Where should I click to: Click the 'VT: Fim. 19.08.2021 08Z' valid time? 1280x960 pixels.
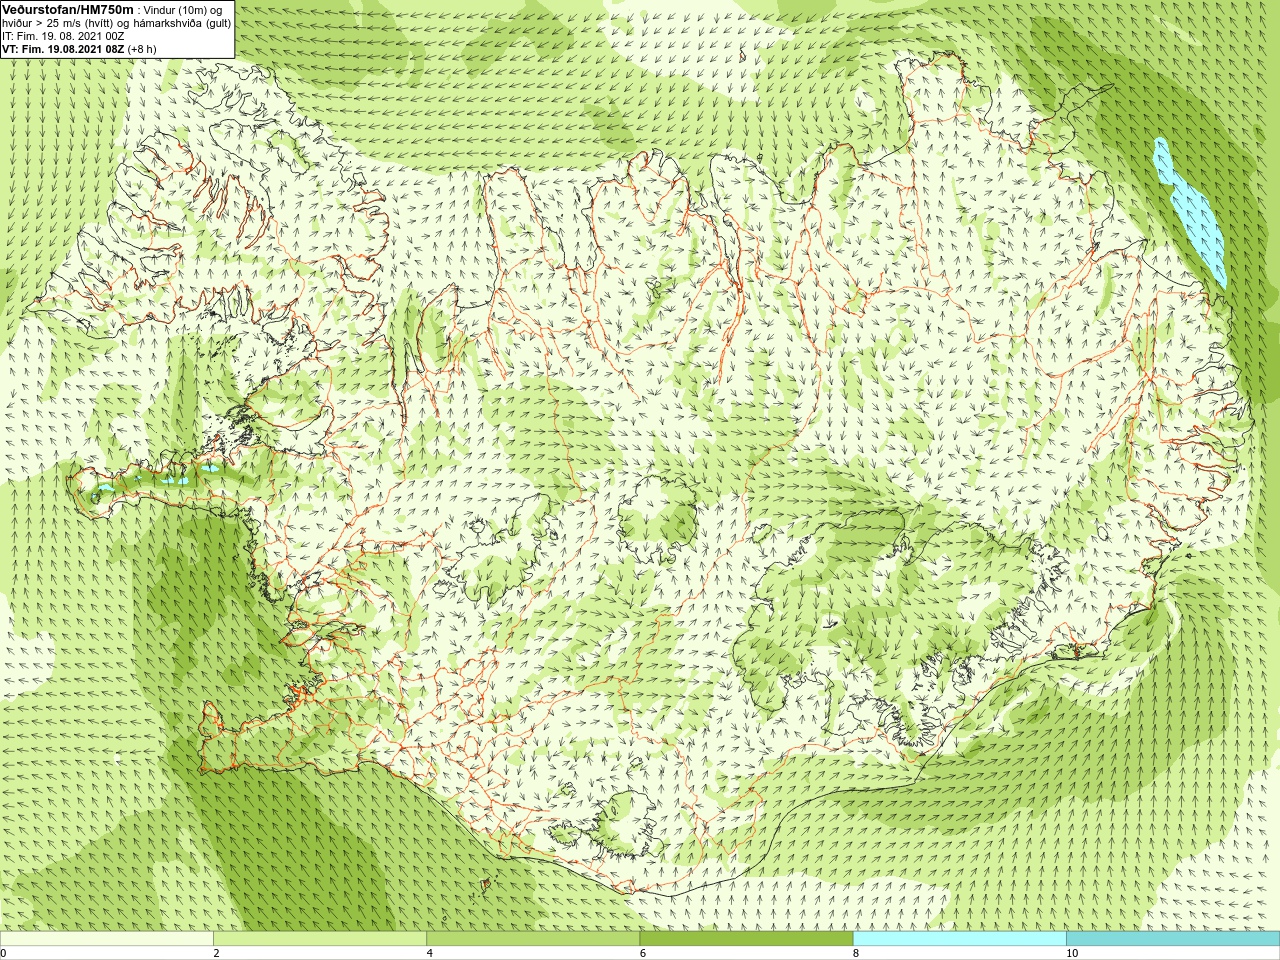click(x=63, y=48)
